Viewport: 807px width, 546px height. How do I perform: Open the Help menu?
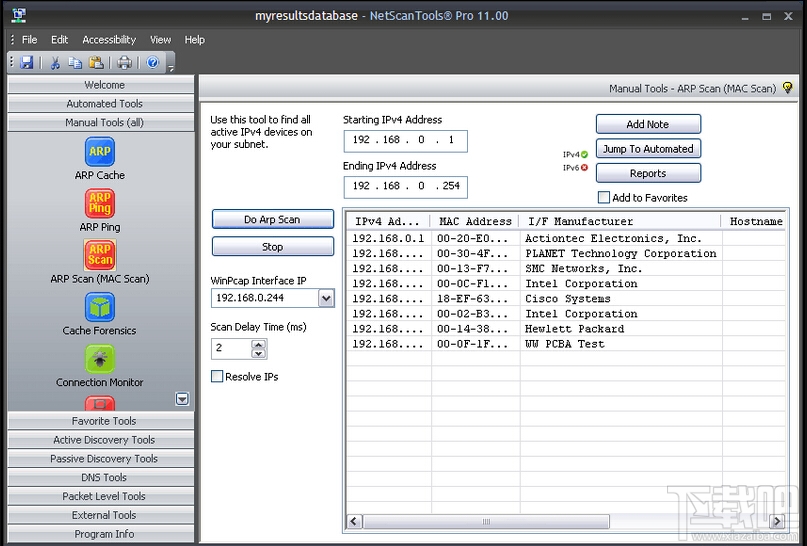tap(195, 40)
